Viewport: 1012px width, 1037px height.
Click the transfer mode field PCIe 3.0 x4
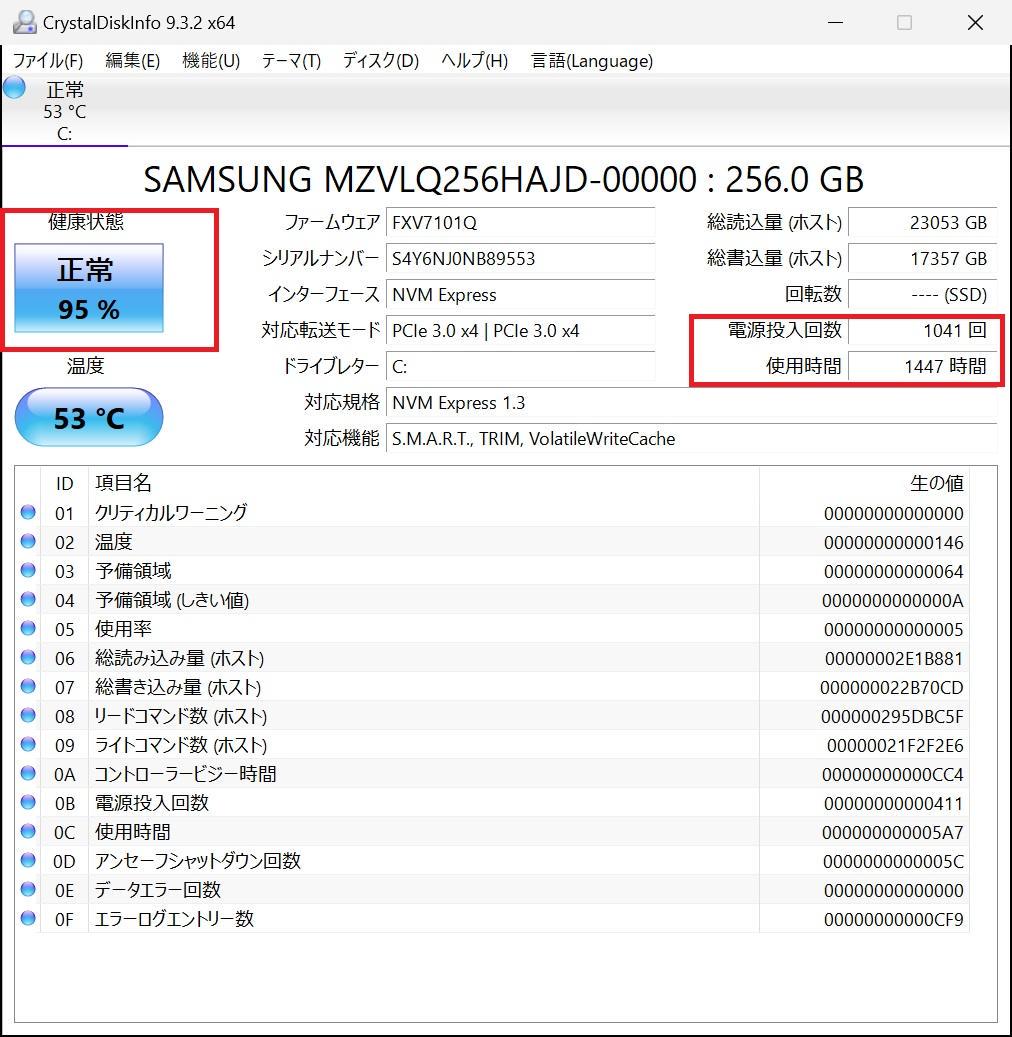pyautogui.click(x=520, y=331)
